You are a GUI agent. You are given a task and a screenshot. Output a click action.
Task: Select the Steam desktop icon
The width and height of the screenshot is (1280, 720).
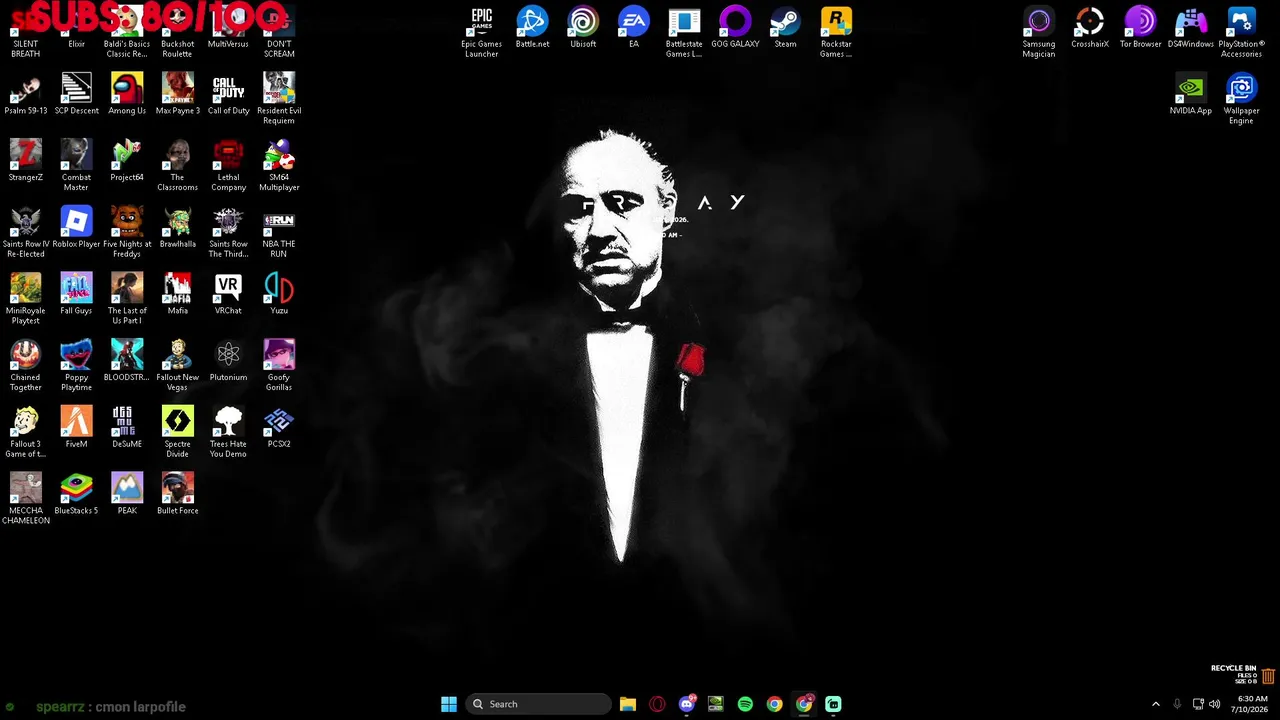click(x=785, y=28)
